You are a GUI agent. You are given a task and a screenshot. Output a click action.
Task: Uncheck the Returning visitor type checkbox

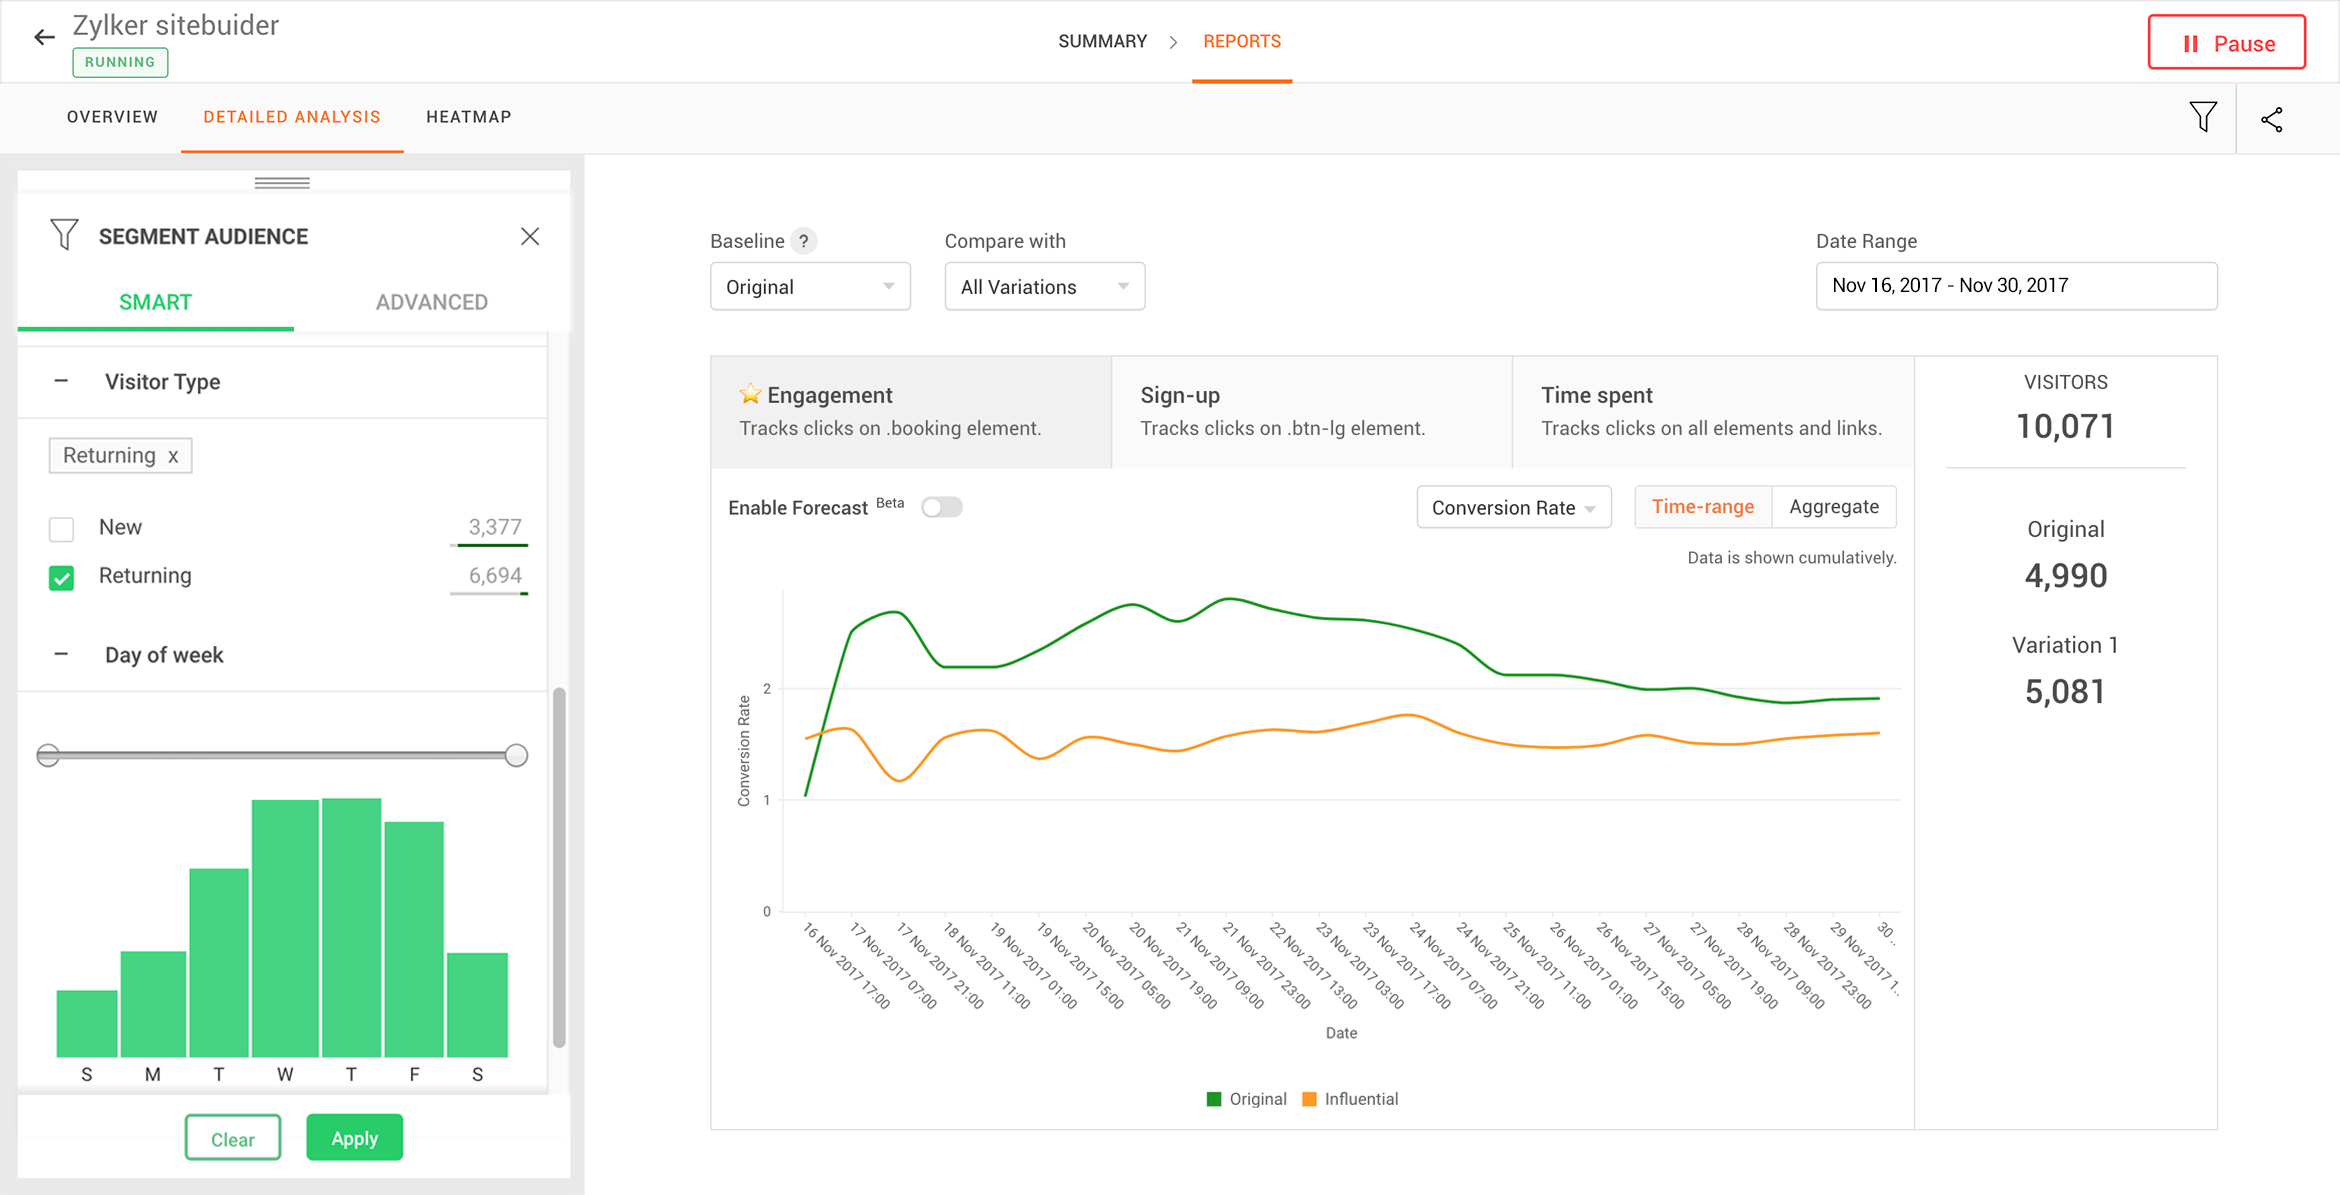point(61,577)
